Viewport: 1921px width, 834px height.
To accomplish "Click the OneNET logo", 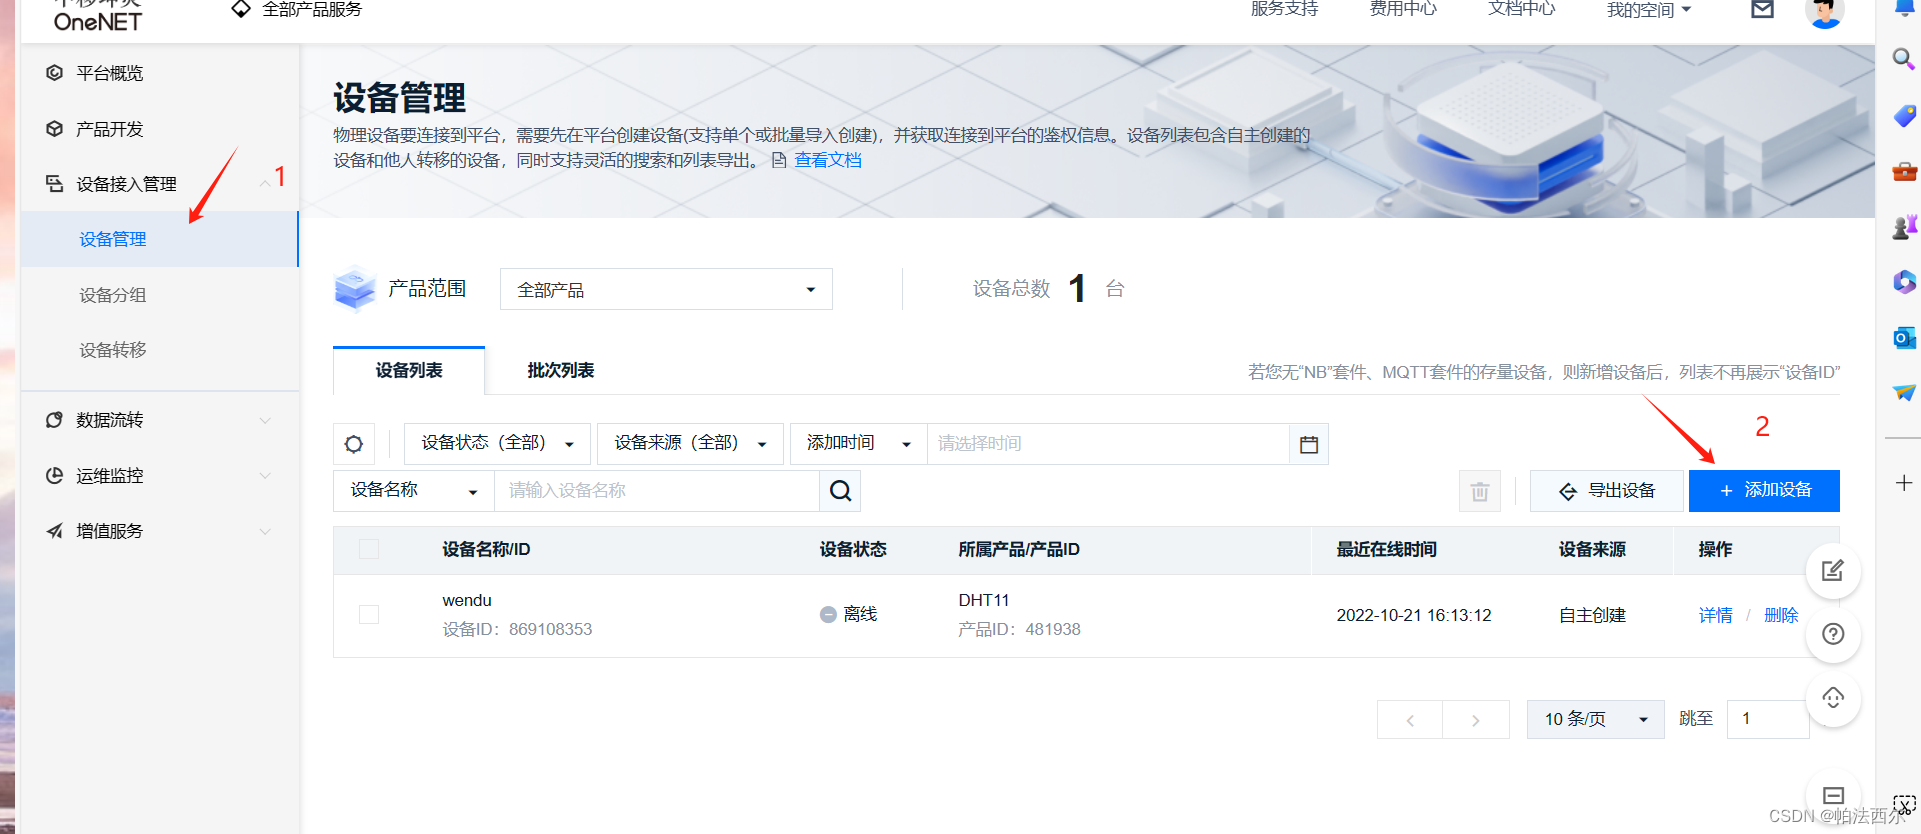I will [97, 18].
